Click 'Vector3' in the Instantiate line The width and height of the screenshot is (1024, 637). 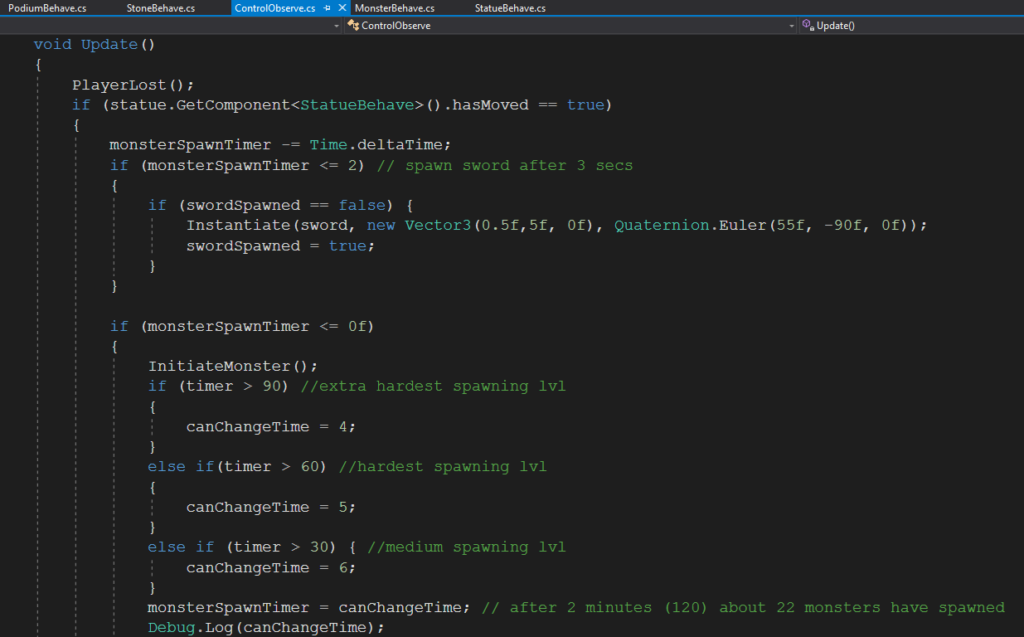438,225
